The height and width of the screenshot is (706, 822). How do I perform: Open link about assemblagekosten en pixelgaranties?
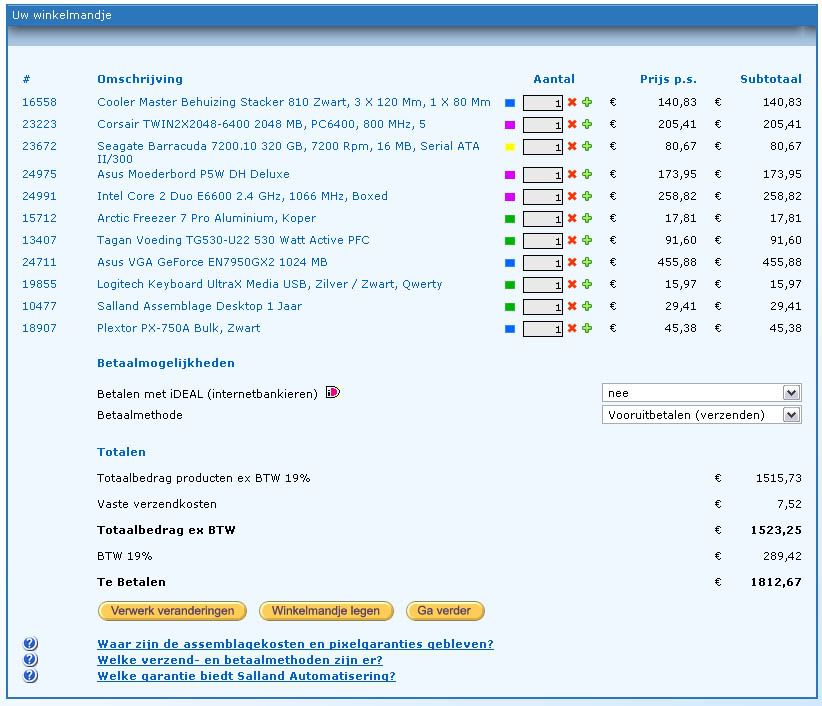(295, 644)
